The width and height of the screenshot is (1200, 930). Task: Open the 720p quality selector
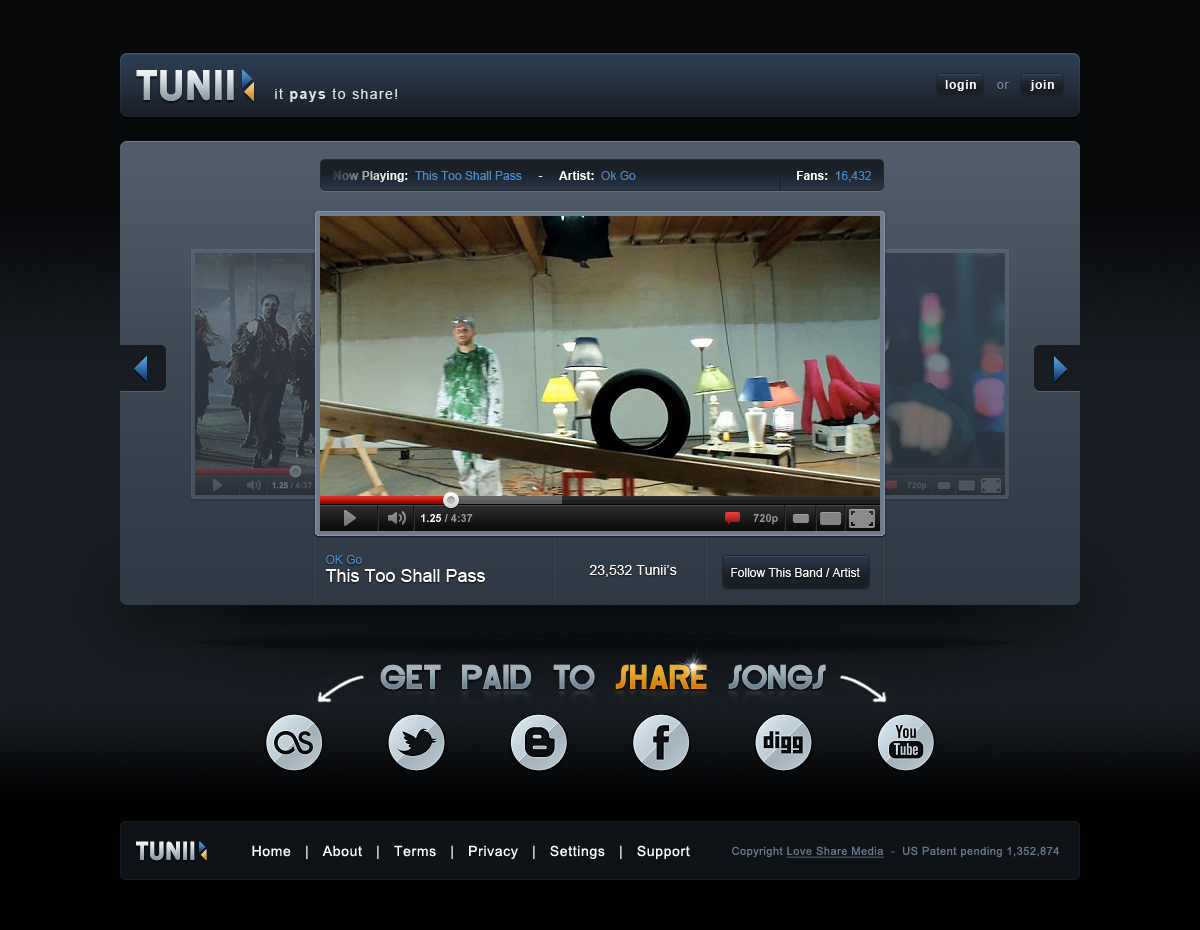(x=765, y=518)
